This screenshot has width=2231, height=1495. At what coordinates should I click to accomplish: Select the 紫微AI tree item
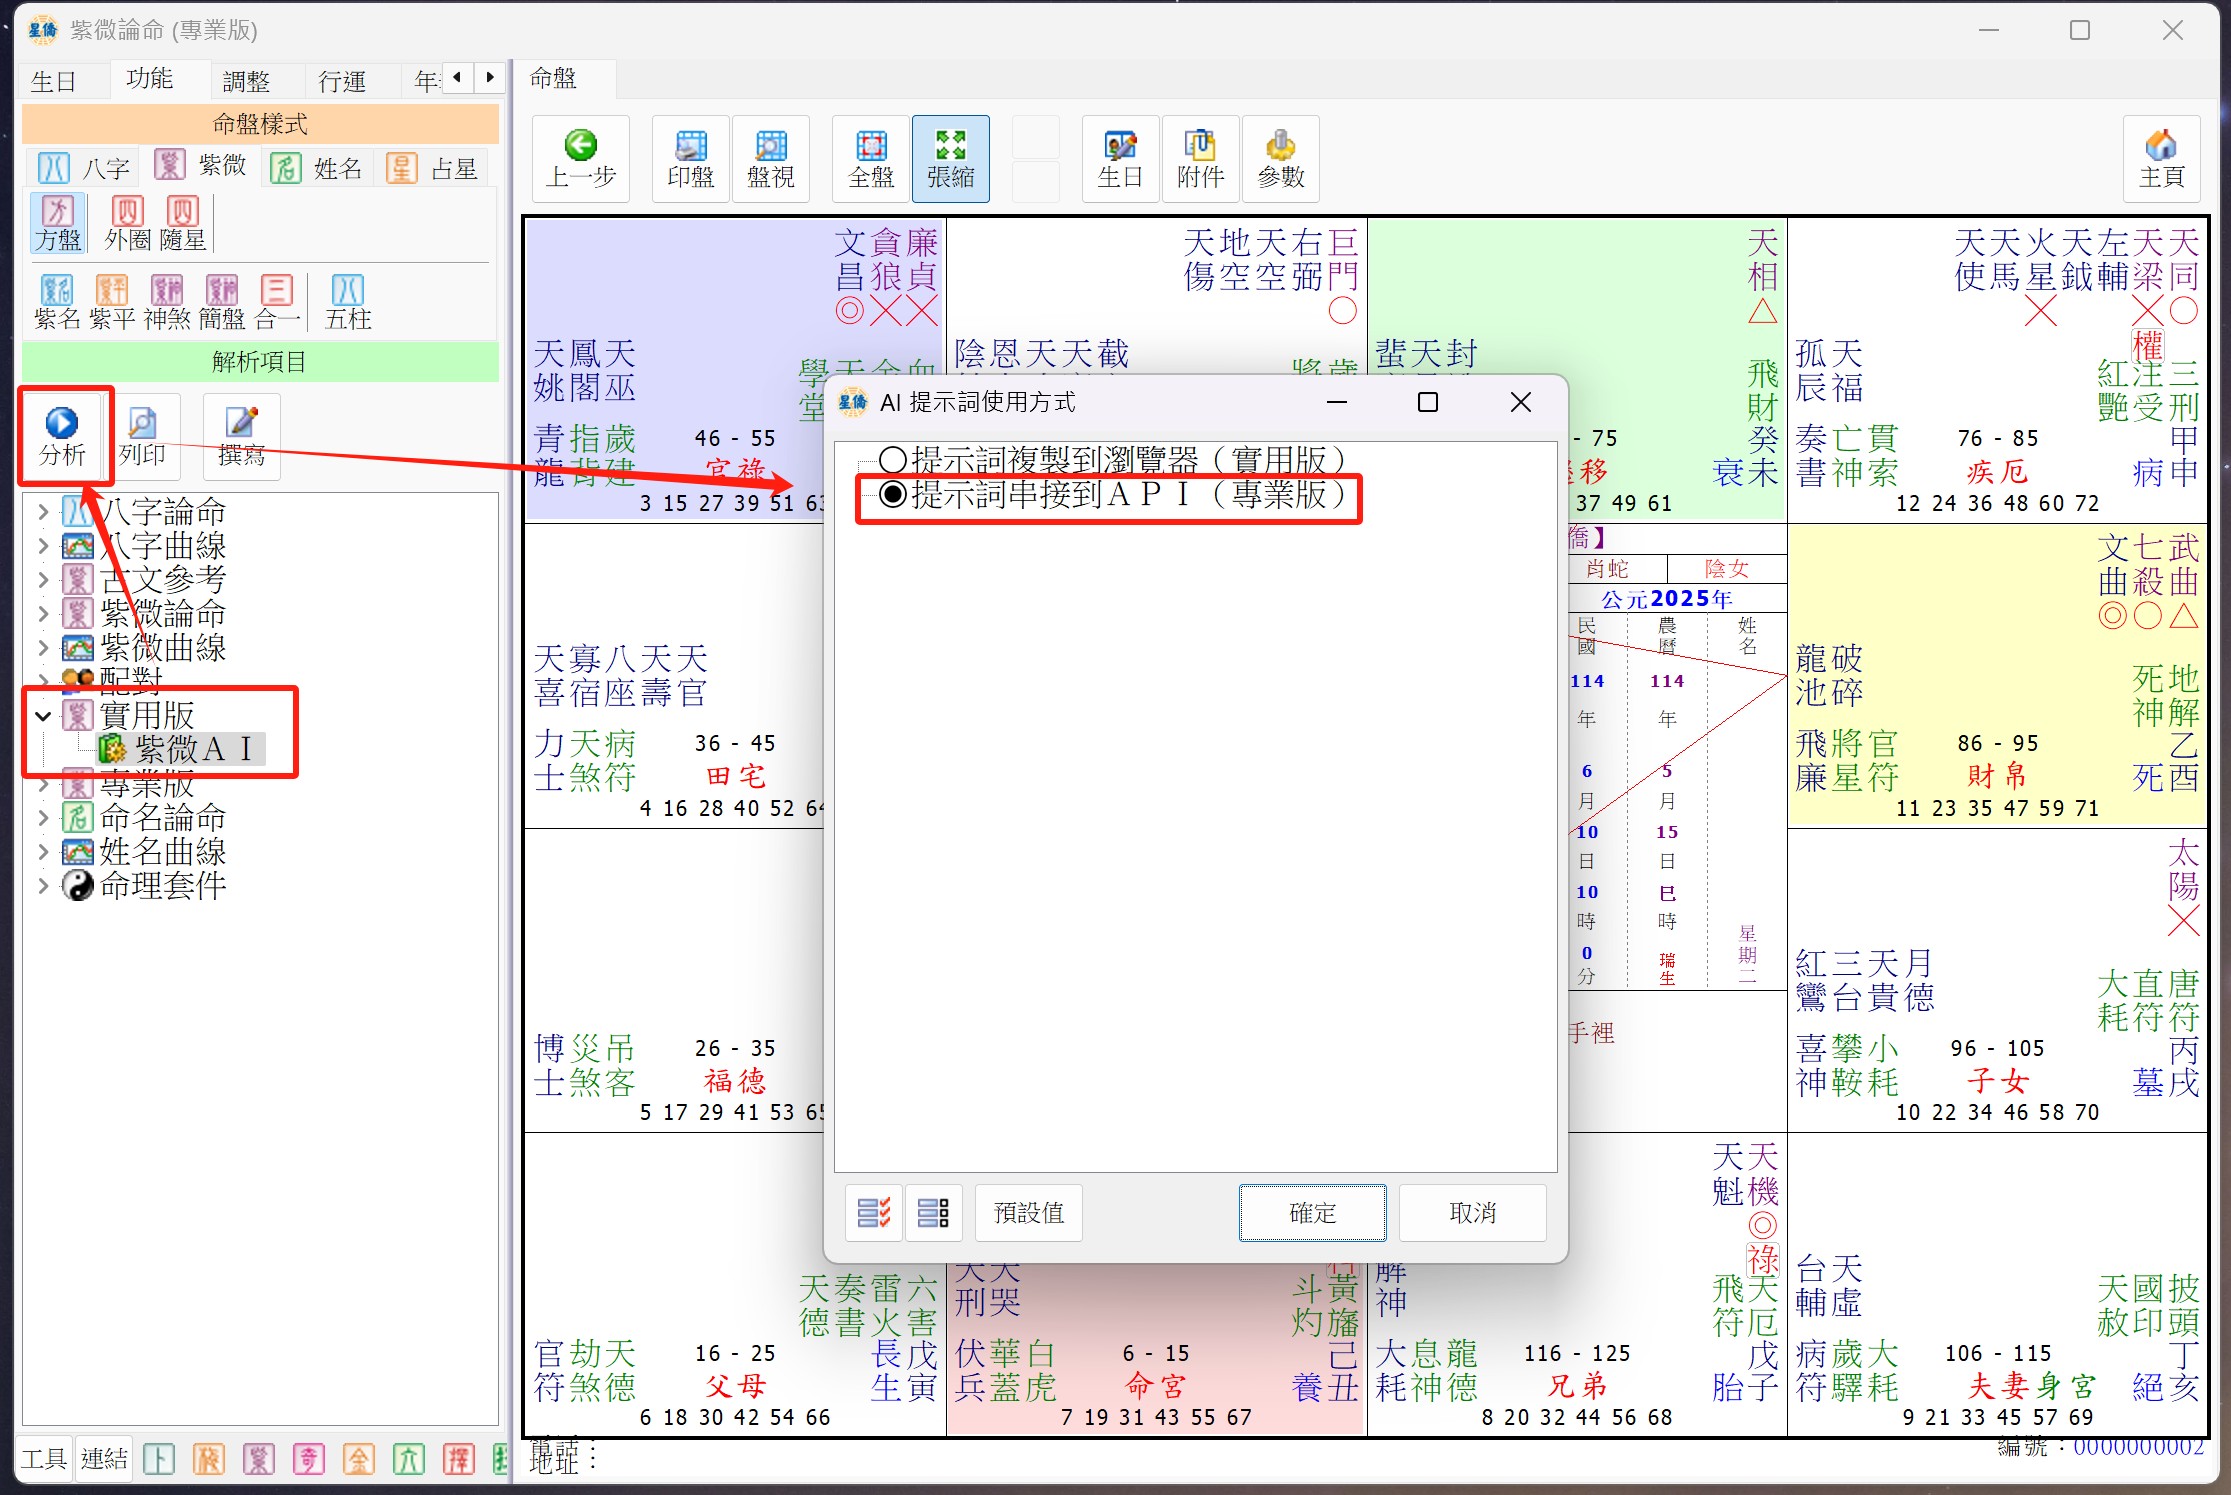pos(192,749)
